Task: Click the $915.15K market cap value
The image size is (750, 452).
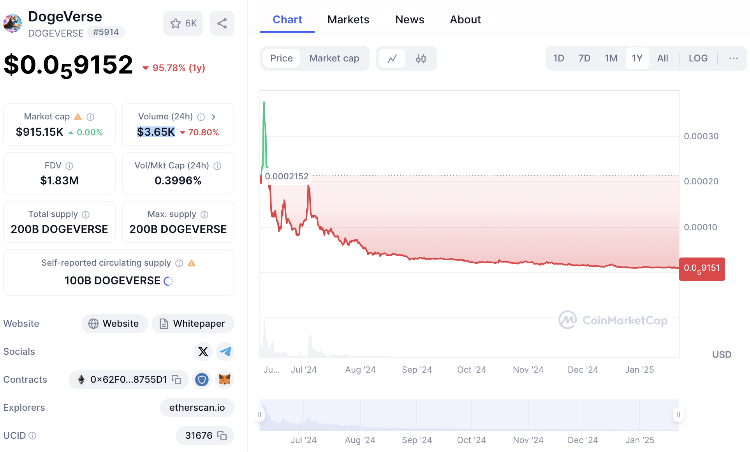Action: point(39,132)
